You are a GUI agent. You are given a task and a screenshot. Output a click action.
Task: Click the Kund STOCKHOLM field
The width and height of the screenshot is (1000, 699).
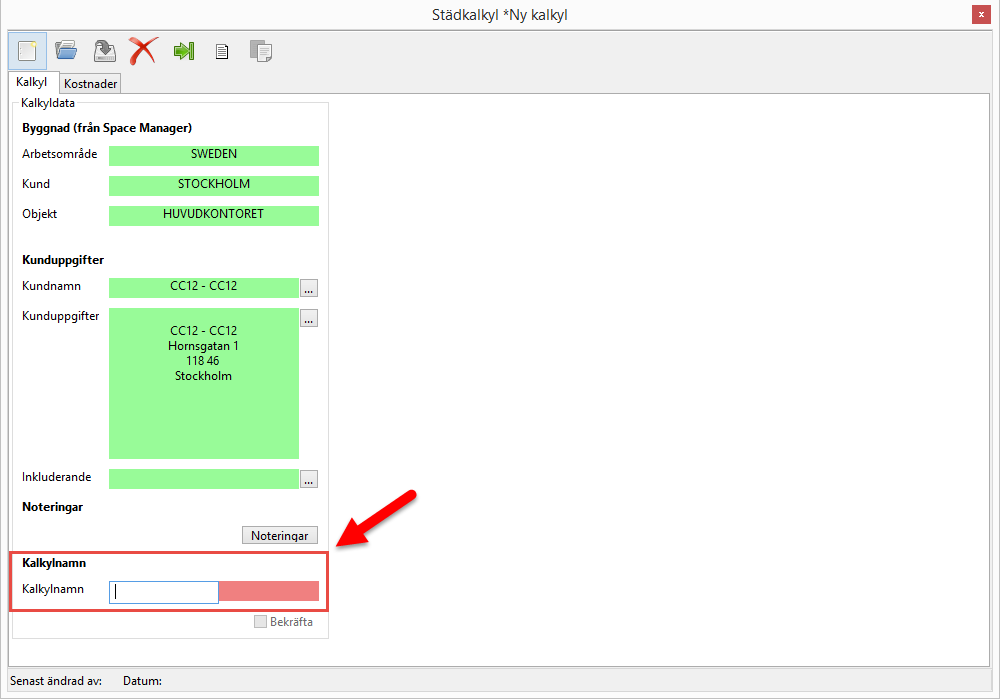(x=214, y=185)
